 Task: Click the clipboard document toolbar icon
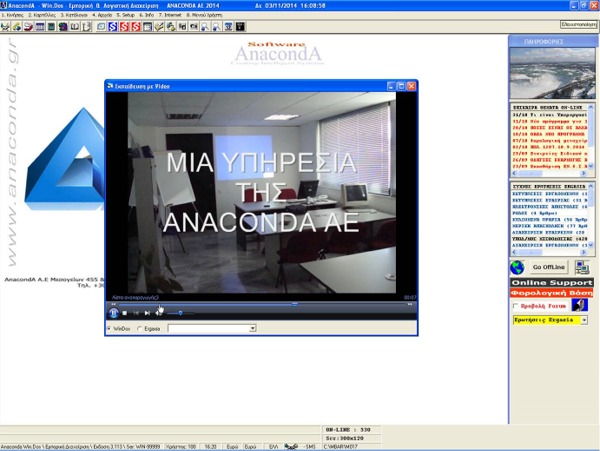(87, 26)
